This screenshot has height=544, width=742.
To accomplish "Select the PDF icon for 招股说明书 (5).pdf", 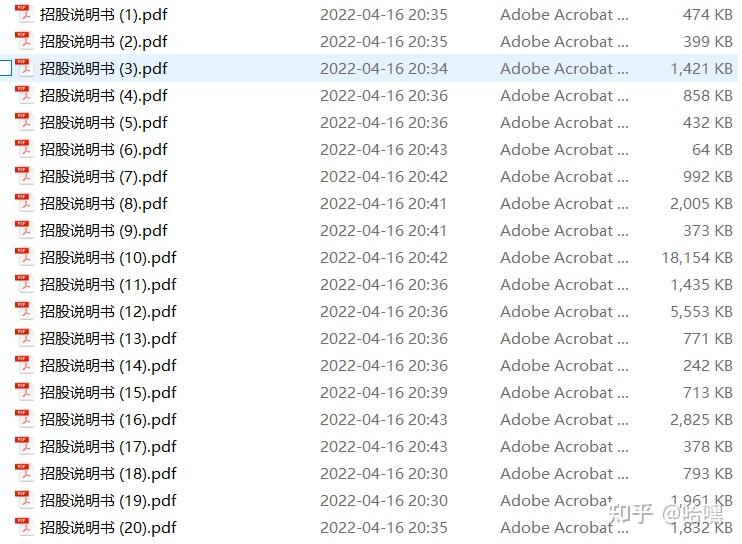I will 24,122.
